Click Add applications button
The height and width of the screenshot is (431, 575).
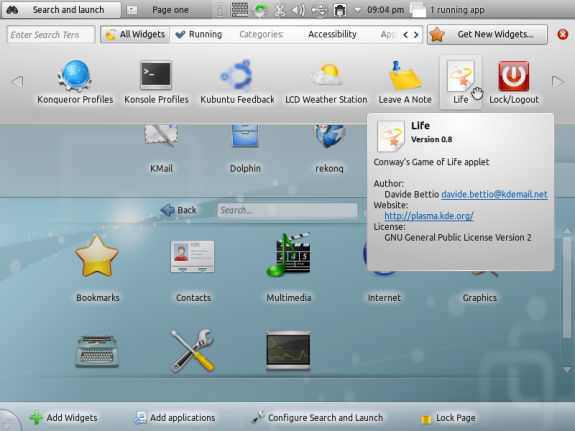[x=175, y=417]
